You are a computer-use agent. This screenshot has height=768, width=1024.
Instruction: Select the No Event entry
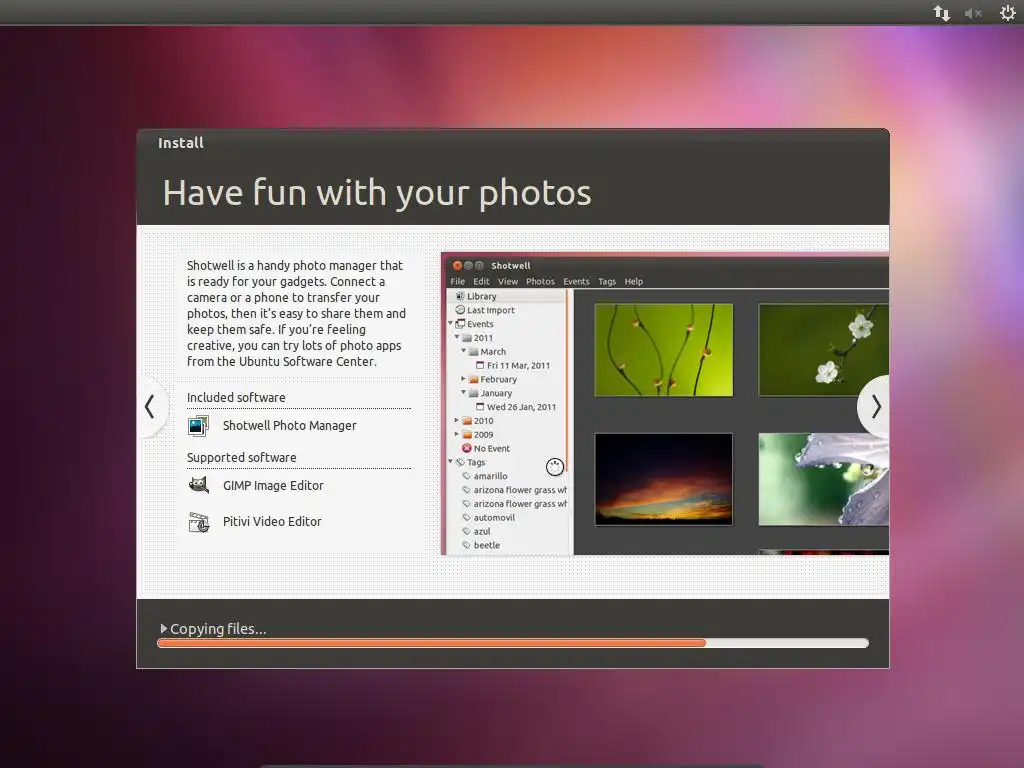point(491,449)
